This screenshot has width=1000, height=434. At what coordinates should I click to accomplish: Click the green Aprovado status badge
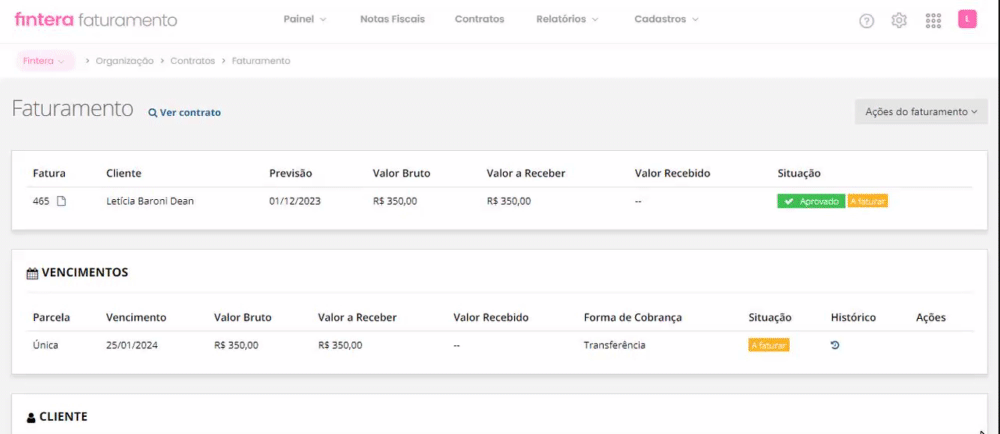tap(811, 201)
